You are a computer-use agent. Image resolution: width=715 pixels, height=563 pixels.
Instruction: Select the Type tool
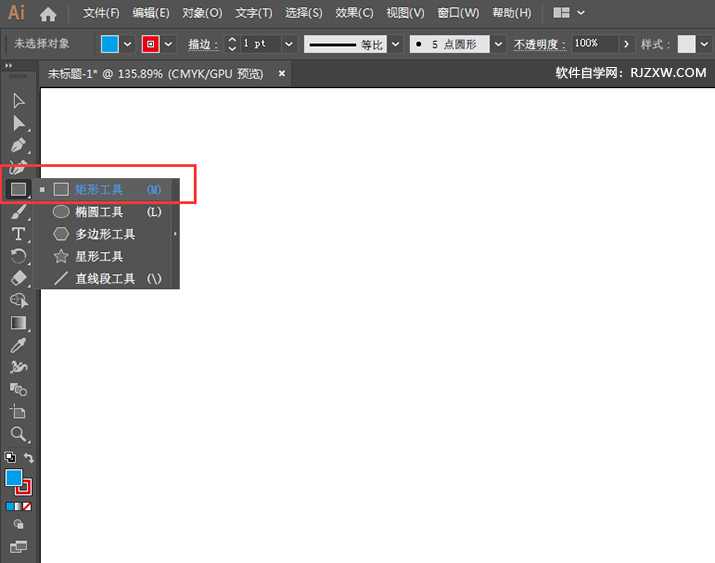[x=18, y=234]
